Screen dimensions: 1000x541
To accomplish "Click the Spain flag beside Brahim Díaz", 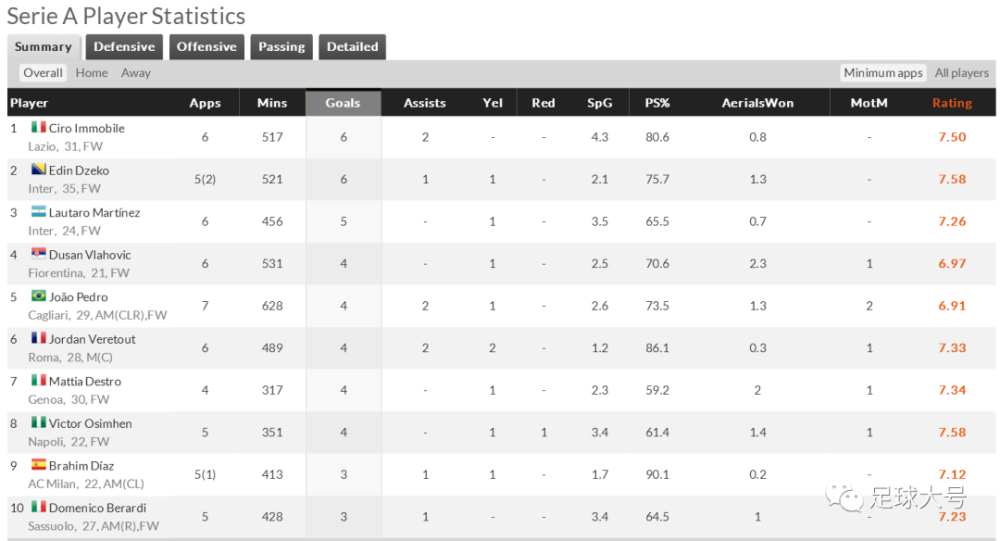I will [x=38, y=464].
